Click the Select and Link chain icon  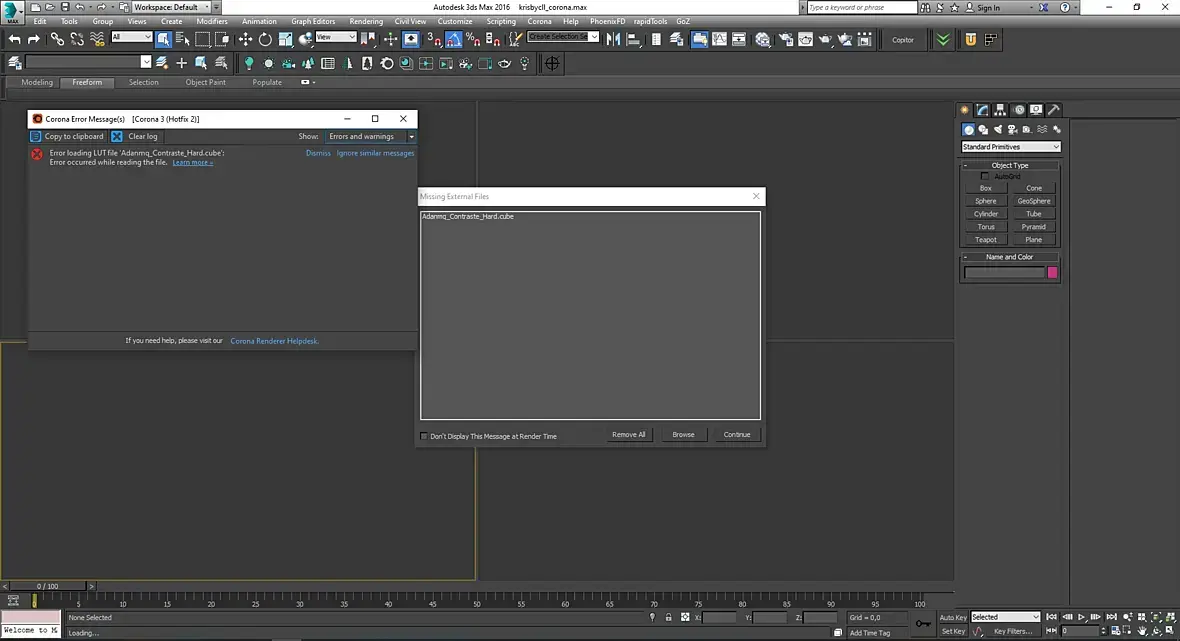(57, 39)
